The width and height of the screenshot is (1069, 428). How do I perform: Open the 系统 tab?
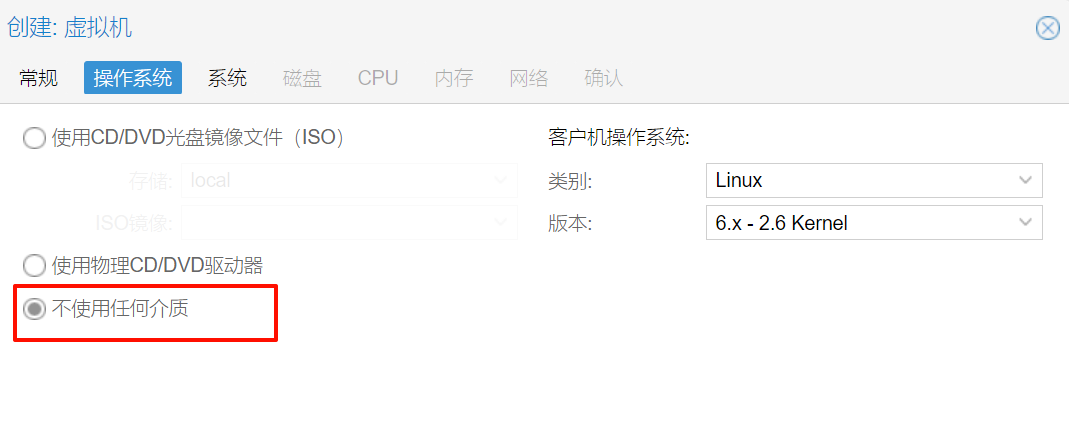click(x=228, y=78)
